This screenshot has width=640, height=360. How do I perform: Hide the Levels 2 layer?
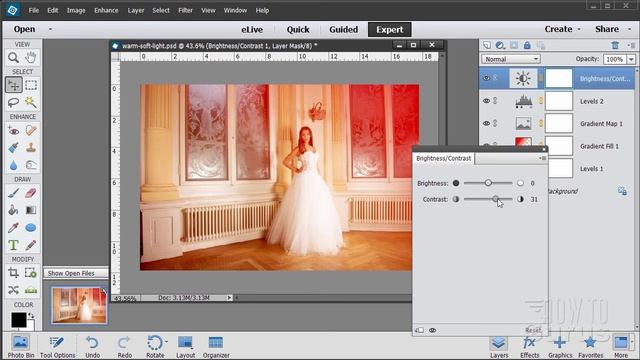pos(486,101)
